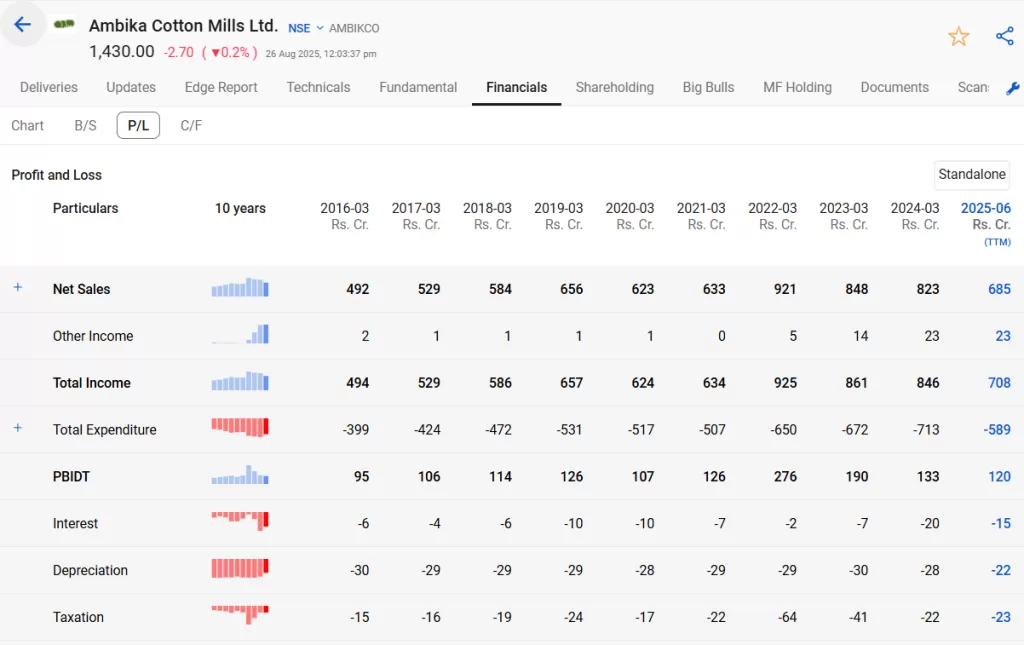Click the 10 years column header
The height and width of the screenshot is (645, 1024).
240,208
